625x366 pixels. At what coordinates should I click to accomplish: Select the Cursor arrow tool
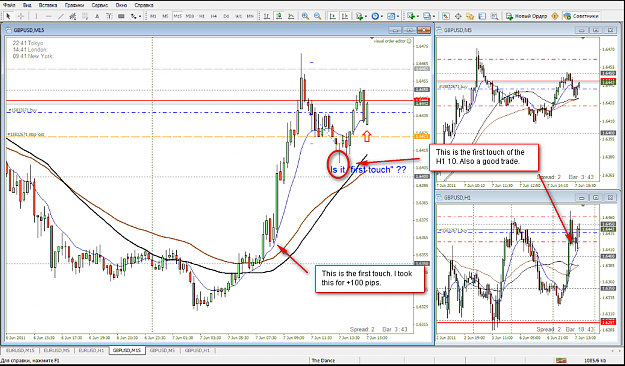8,16
